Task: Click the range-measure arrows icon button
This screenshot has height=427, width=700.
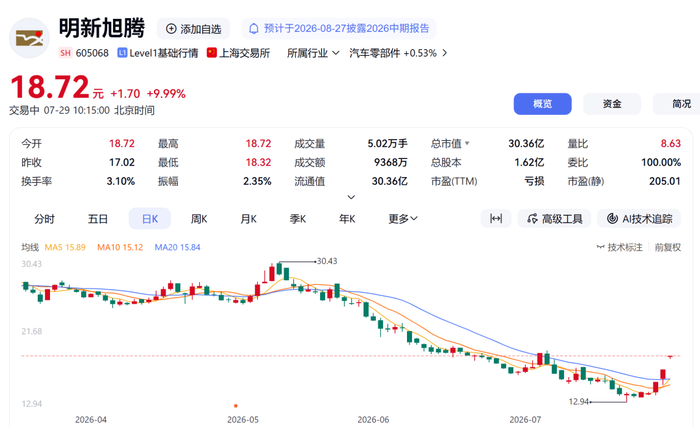Action: click(x=496, y=218)
